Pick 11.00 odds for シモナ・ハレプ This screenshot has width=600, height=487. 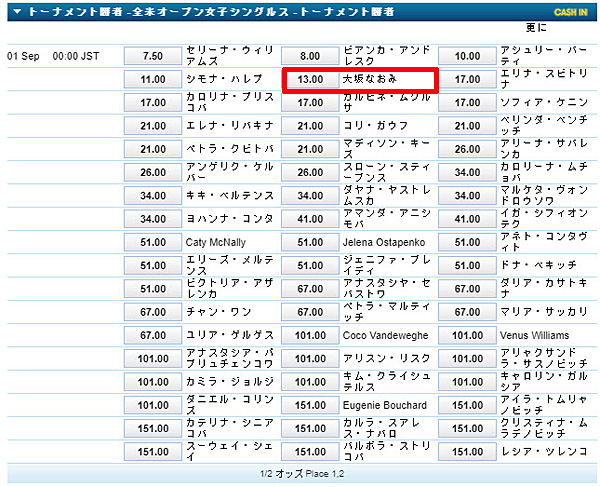tap(153, 79)
